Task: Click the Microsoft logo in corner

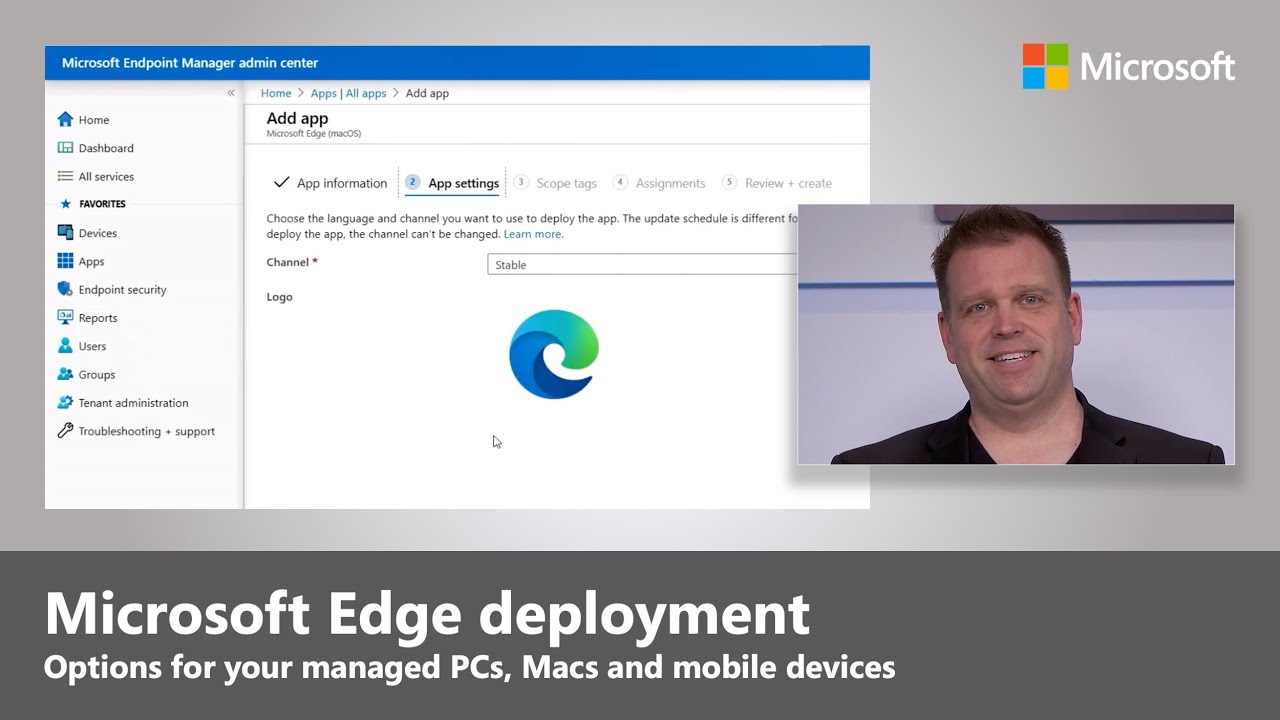Action: [1129, 66]
